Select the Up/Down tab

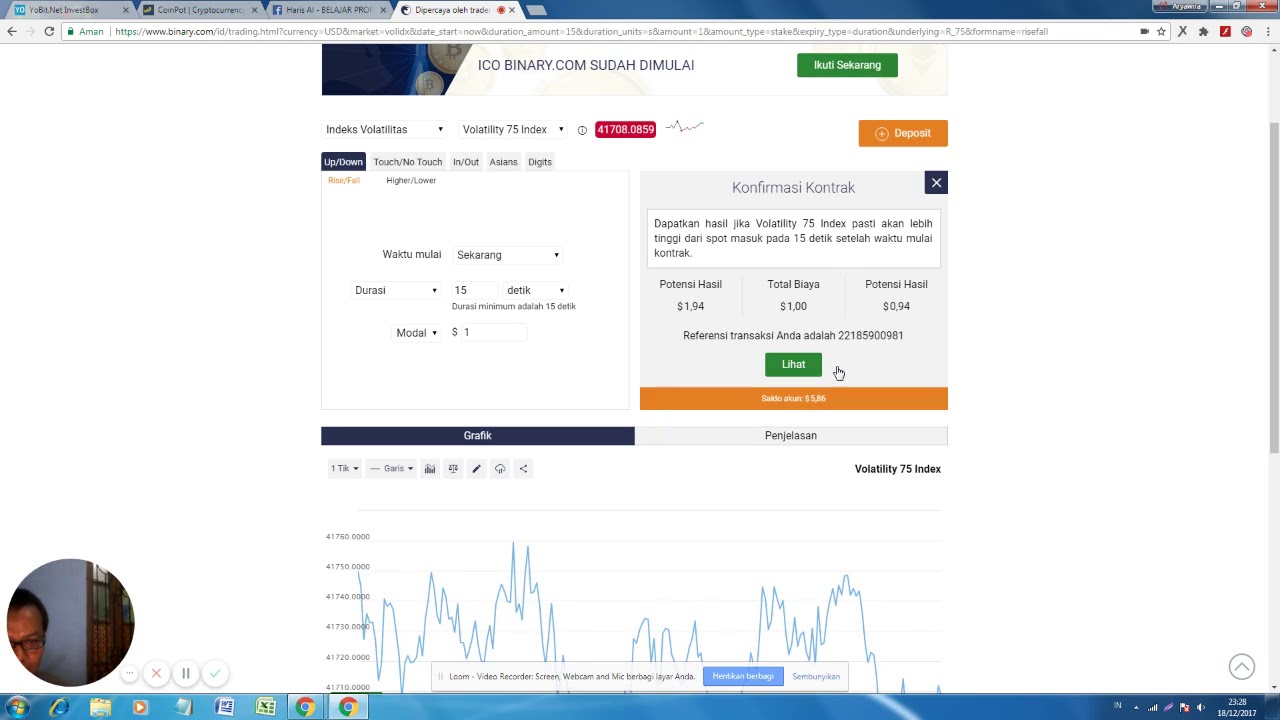[x=343, y=162]
